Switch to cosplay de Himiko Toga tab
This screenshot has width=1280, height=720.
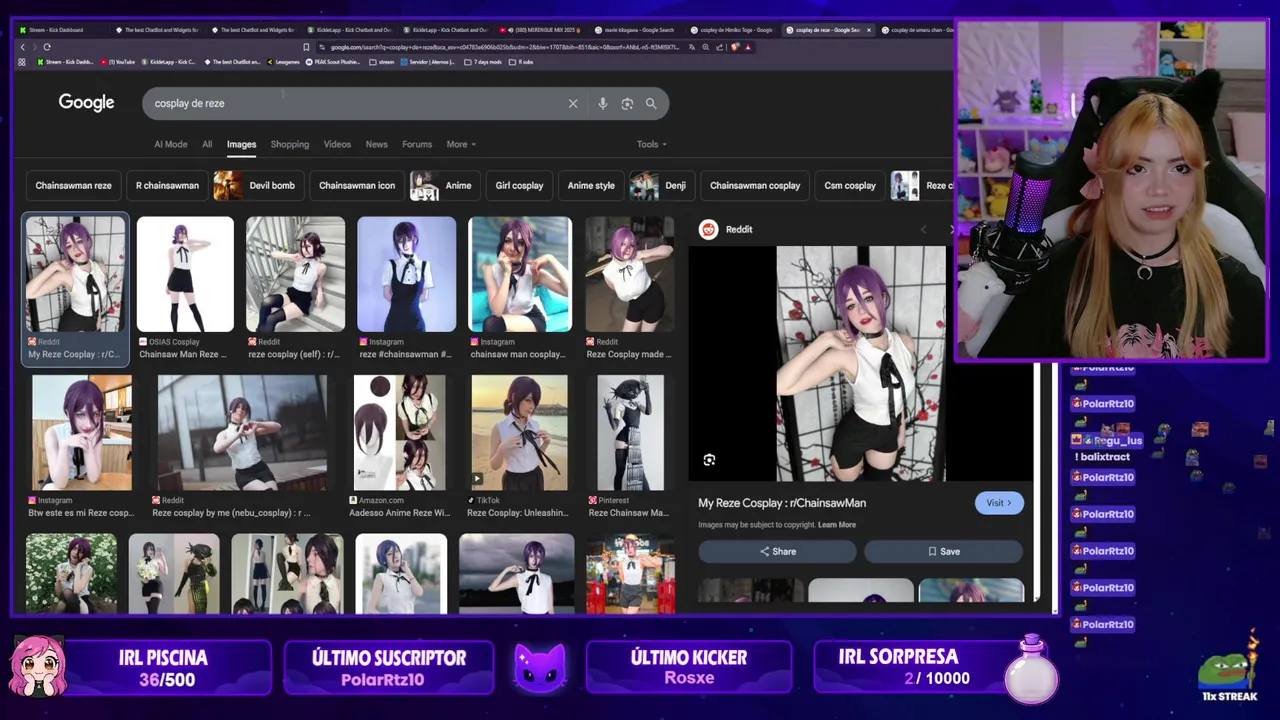(x=732, y=30)
